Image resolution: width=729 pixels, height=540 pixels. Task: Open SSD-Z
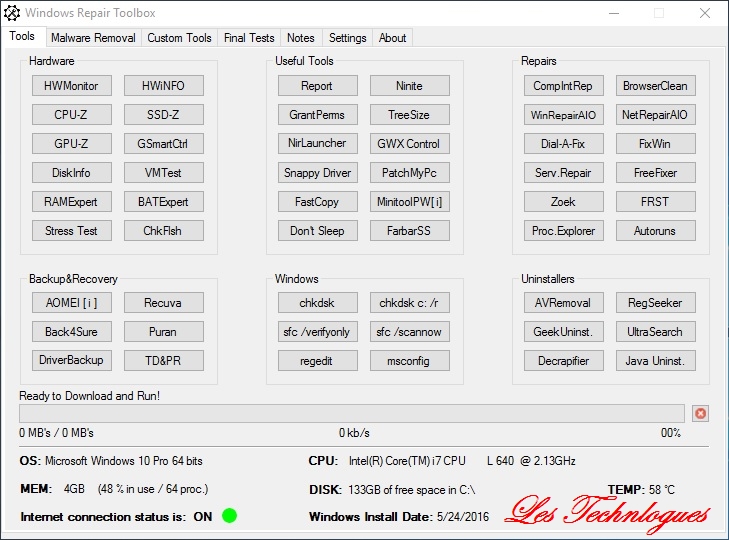coord(164,114)
